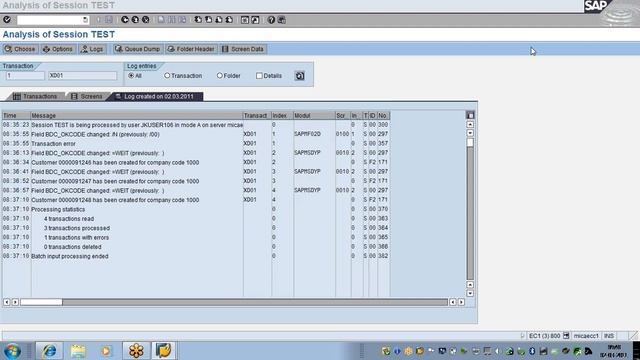Open the command field dropdown arrow
Image resolution: width=640 pixels, height=360 pixels.
pyautogui.click(x=85, y=20)
